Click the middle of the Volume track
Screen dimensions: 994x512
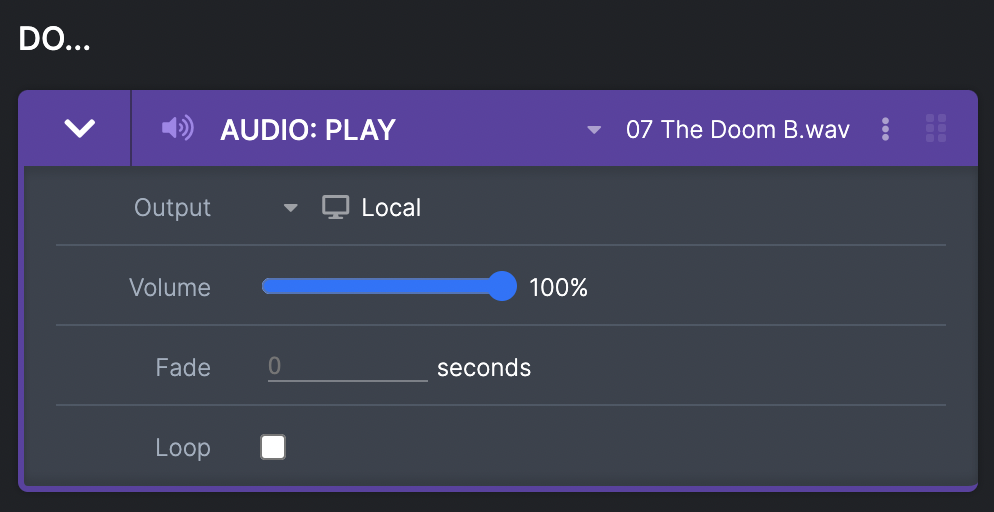coord(382,286)
